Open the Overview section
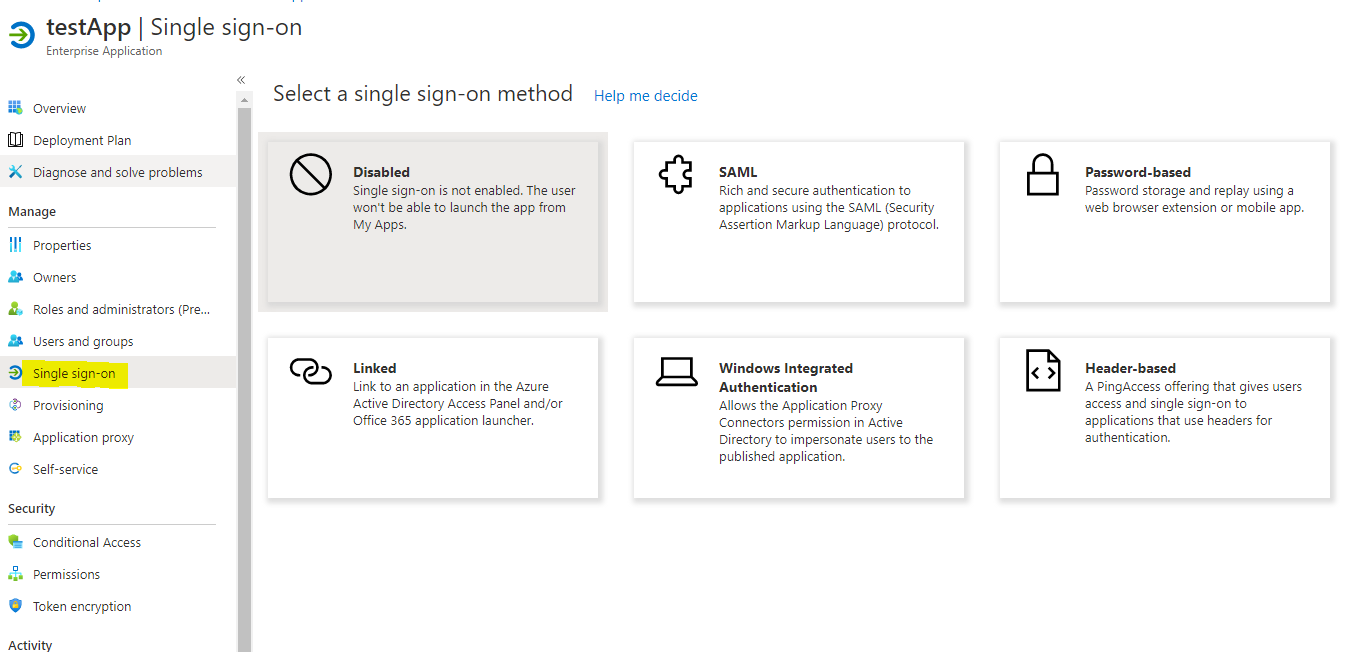The image size is (1345, 652). click(59, 107)
